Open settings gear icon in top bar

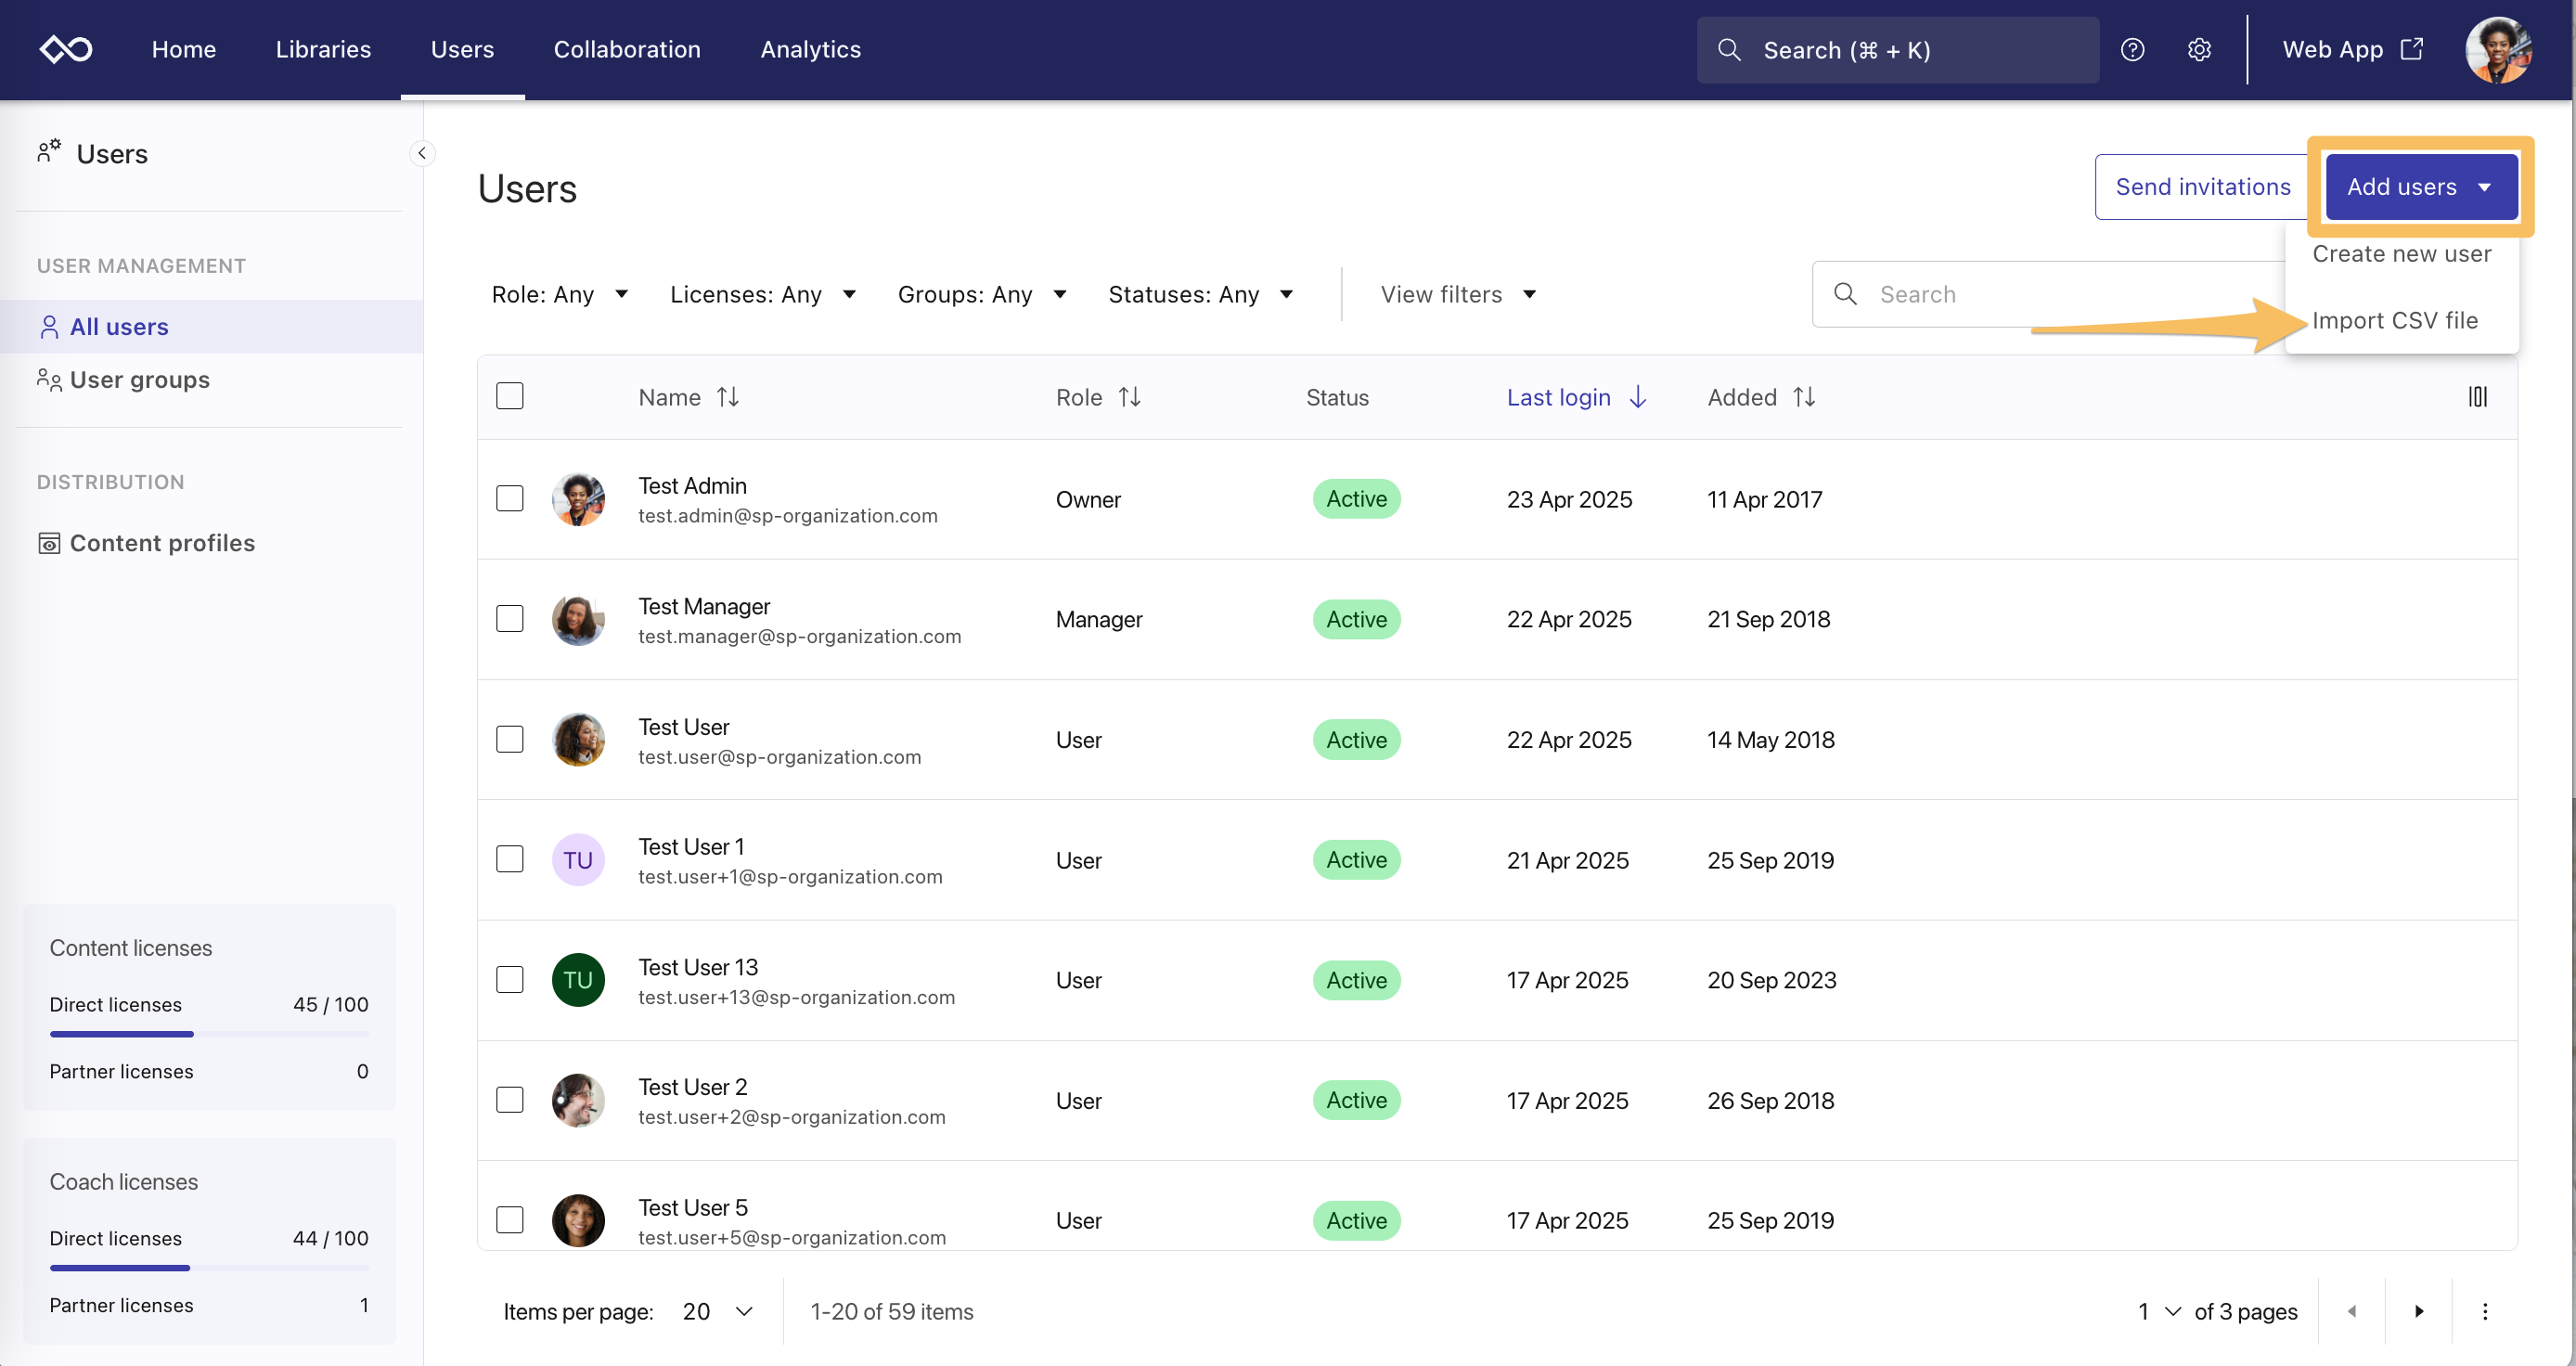pos(2198,49)
